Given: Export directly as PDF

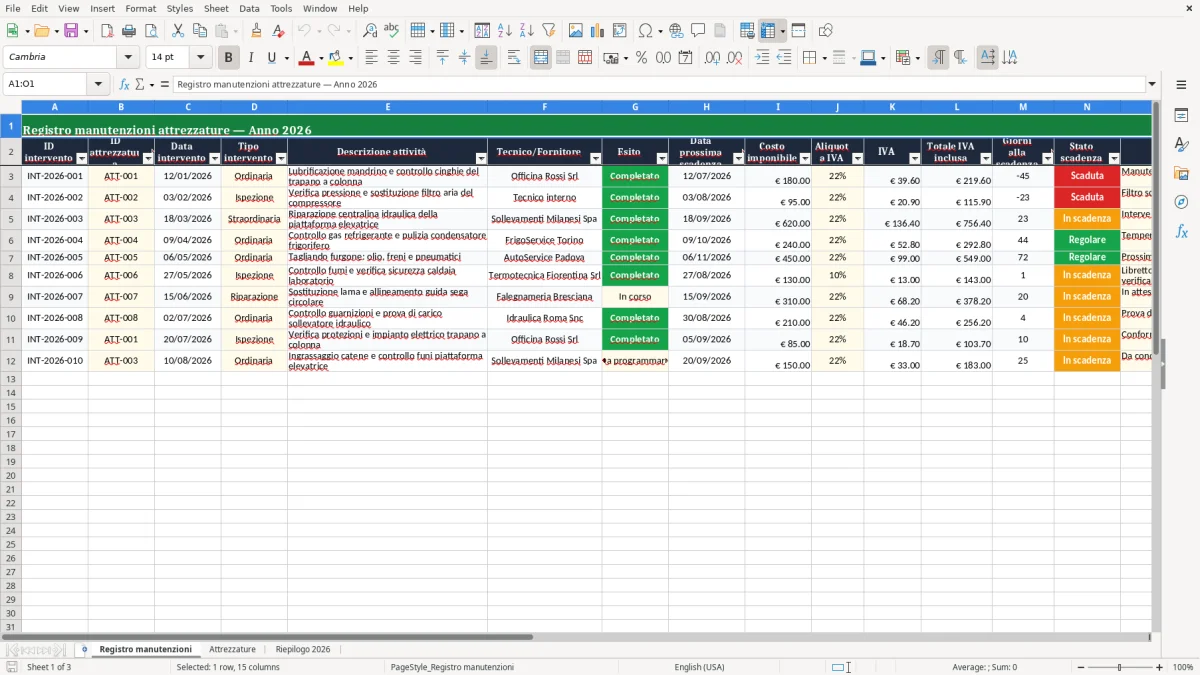Looking at the screenshot, I should point(106,31).
